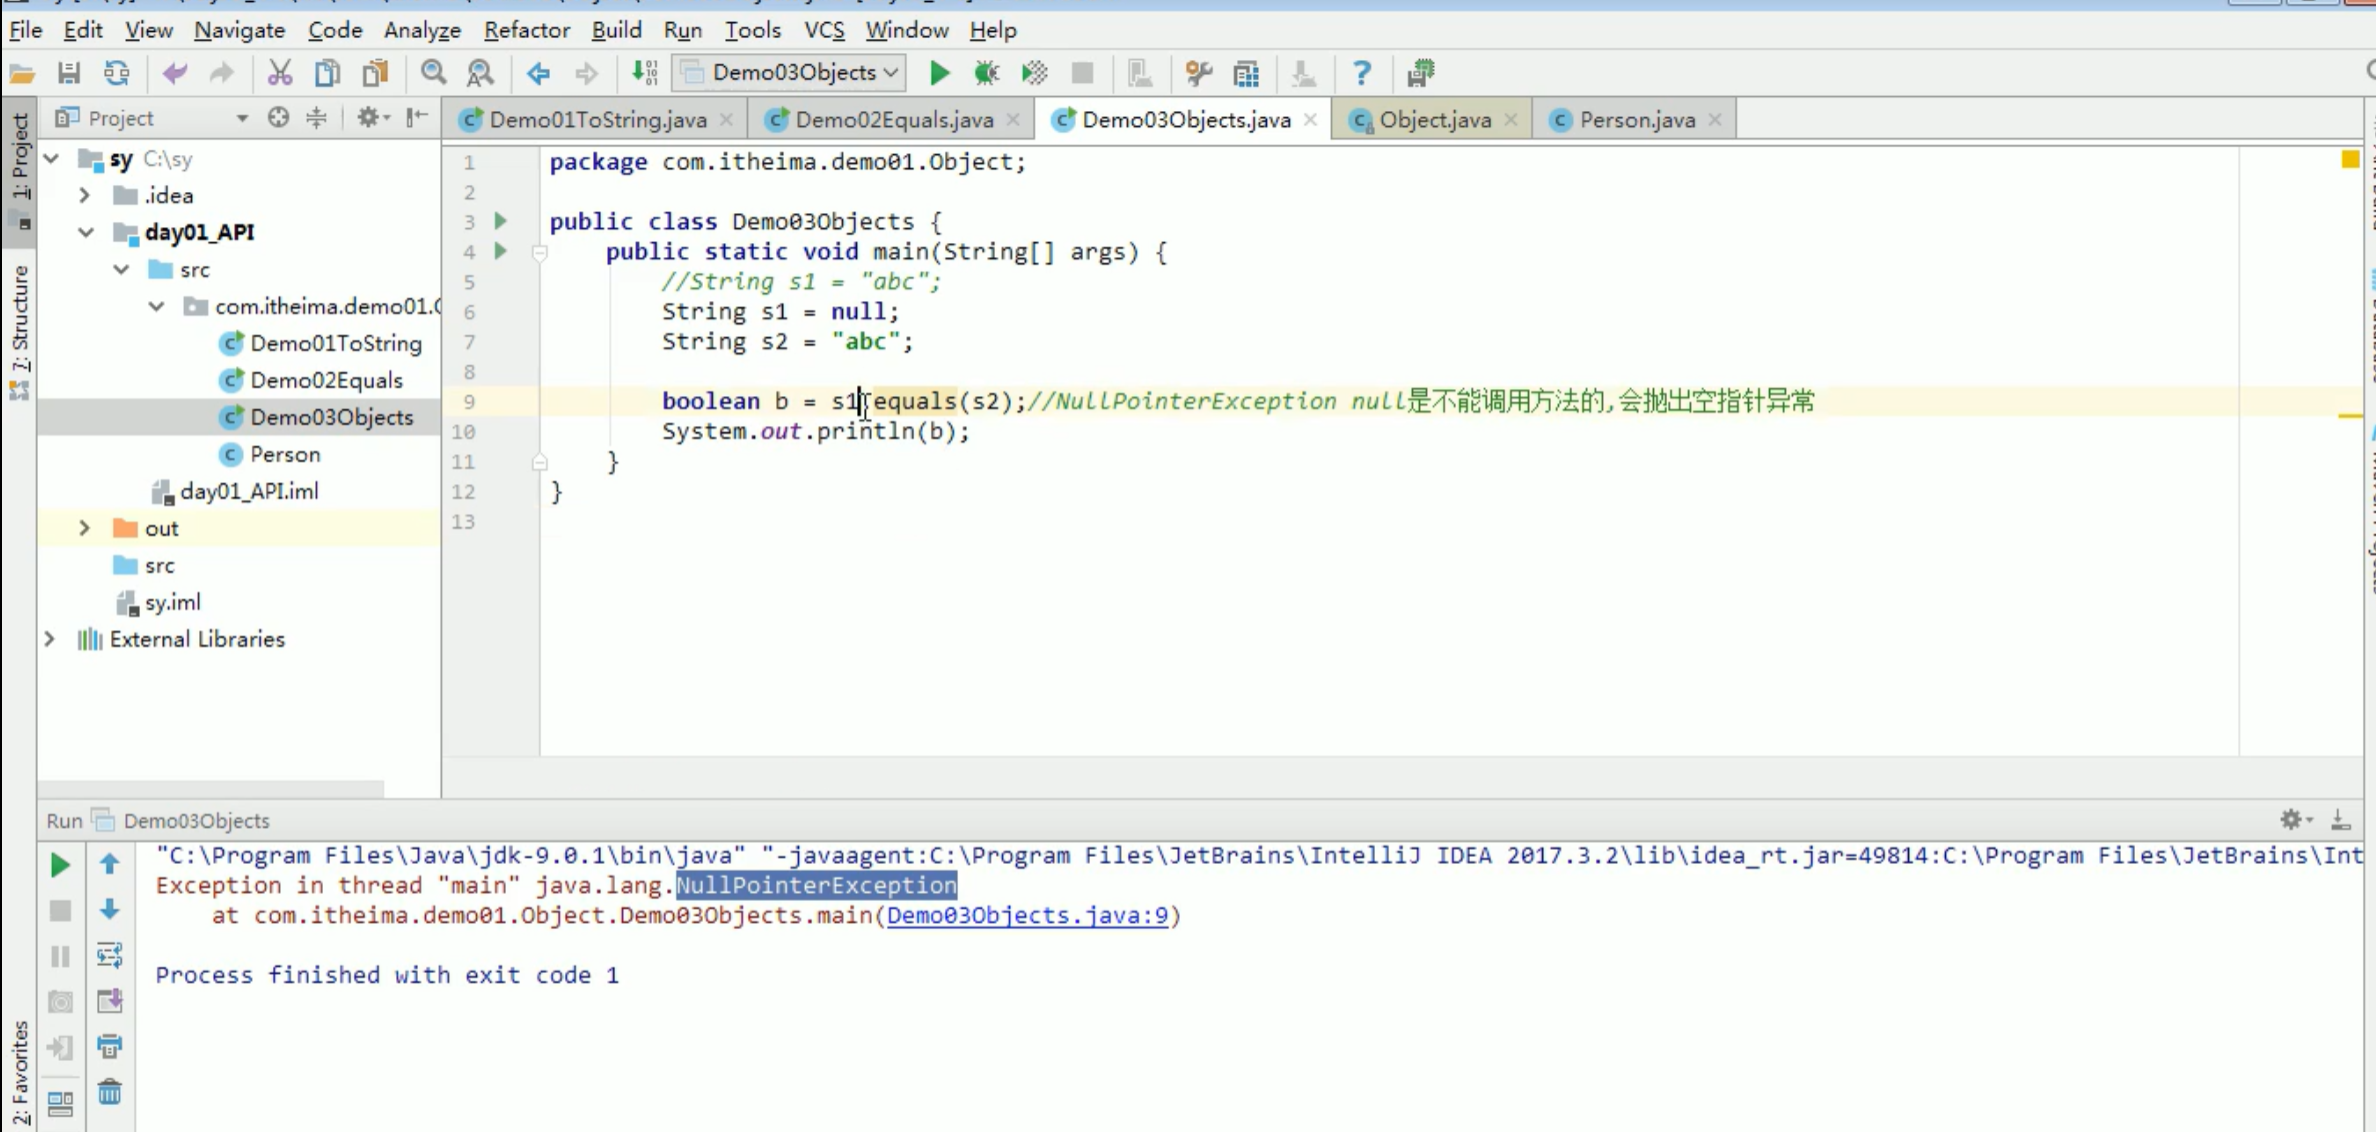Toggle the Favorites side panel tab

(x=19, y=1072)
